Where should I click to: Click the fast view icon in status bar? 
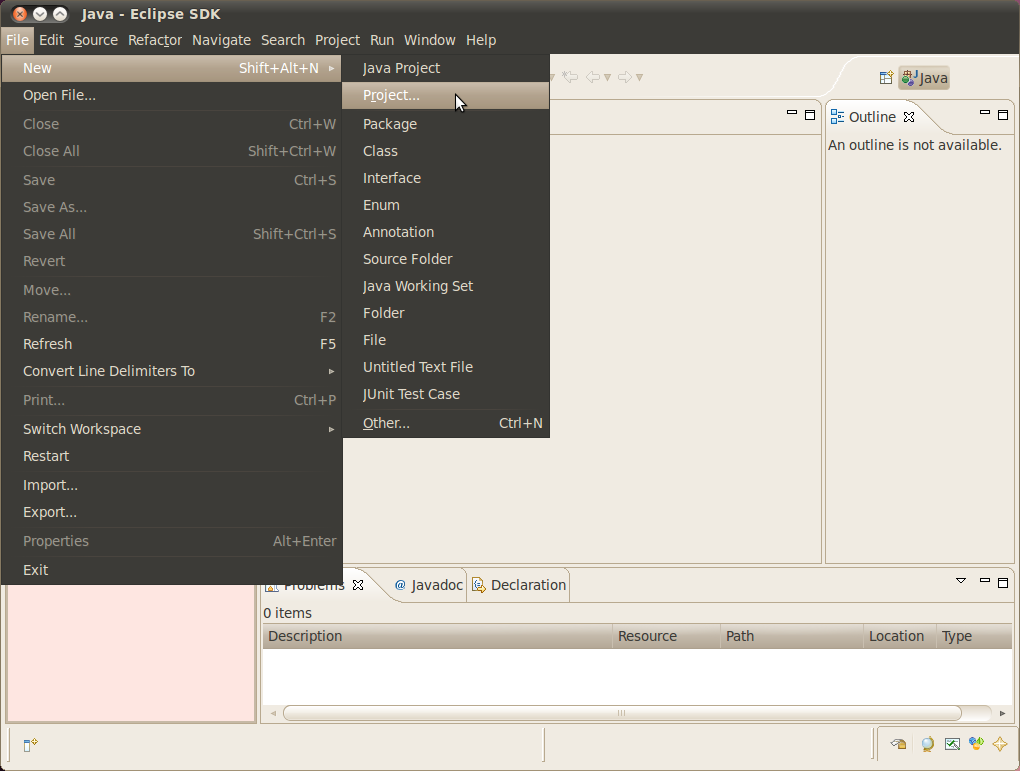pos(31,744)
